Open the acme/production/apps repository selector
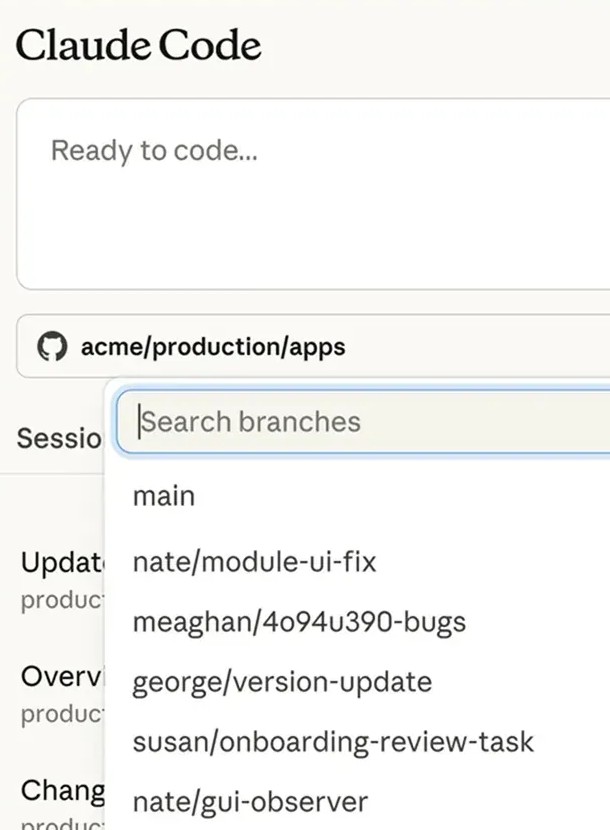Image resolution: width=610 pixels, height=830 pixels. point(313,346)
